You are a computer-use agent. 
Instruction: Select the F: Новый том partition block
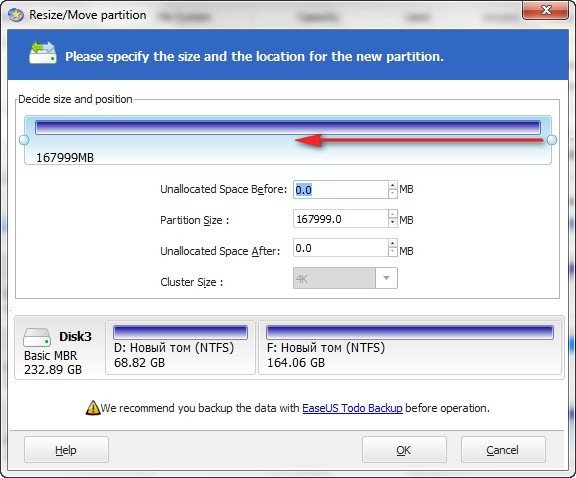(x=410, y=348)
